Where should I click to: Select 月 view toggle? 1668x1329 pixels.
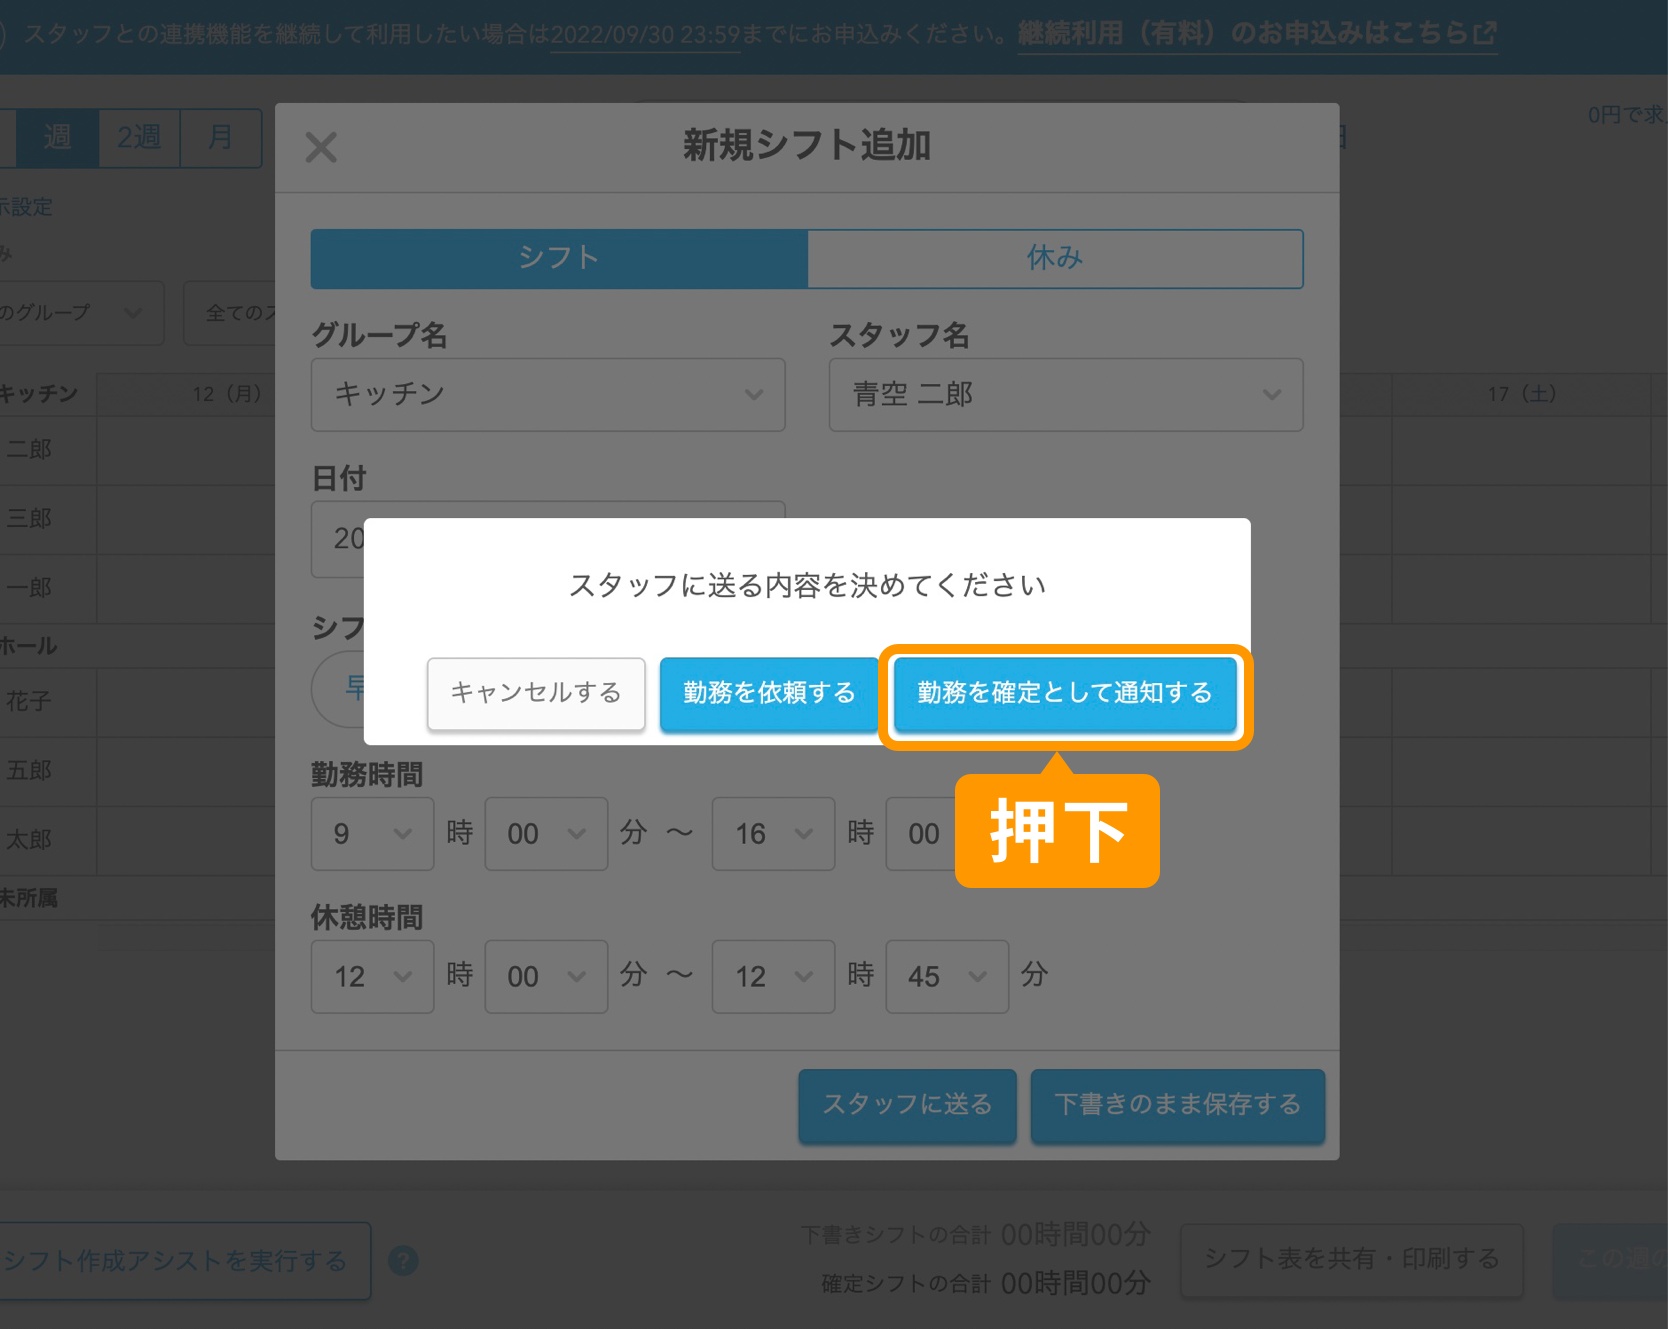[220, 137]
